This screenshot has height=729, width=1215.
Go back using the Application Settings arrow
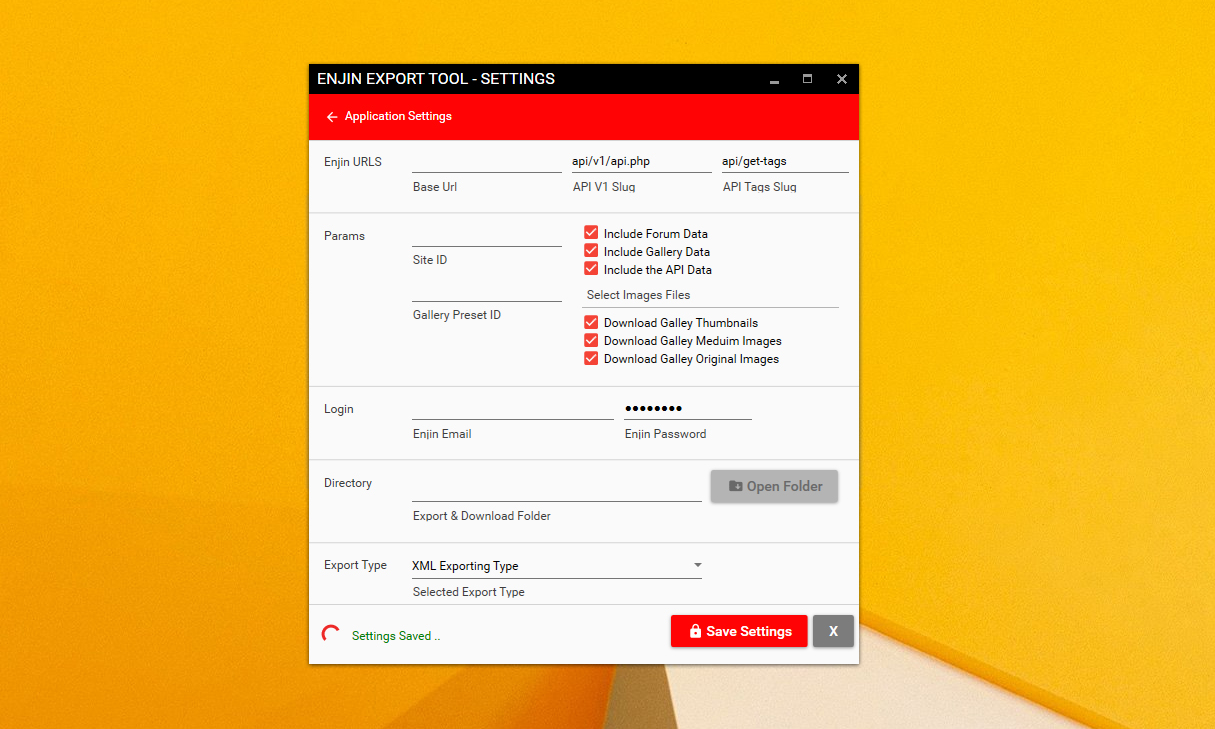pos(332,117)
